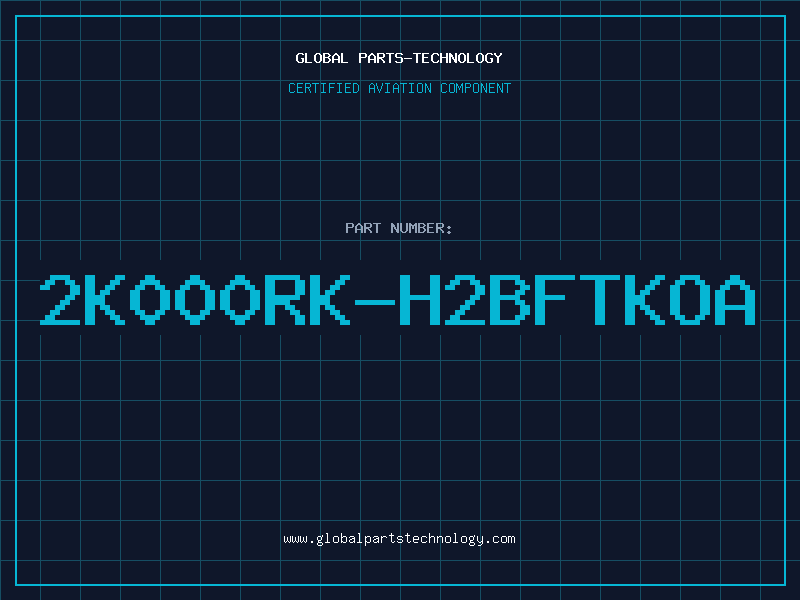The image size is (800, 600).
Task: Click the word COMPONENT in the subtitle
Action: [x=475, y=88]
